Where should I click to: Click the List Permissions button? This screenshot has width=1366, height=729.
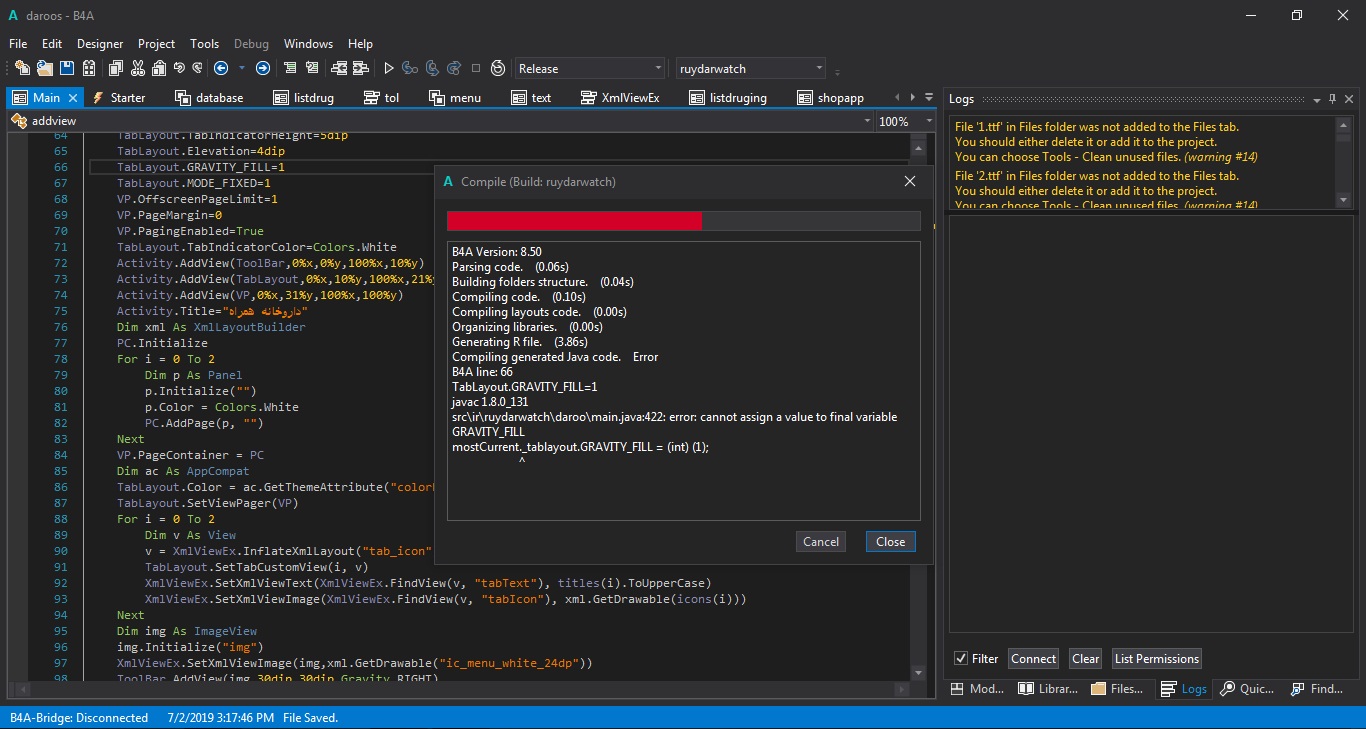click(x=1156, y=658)
